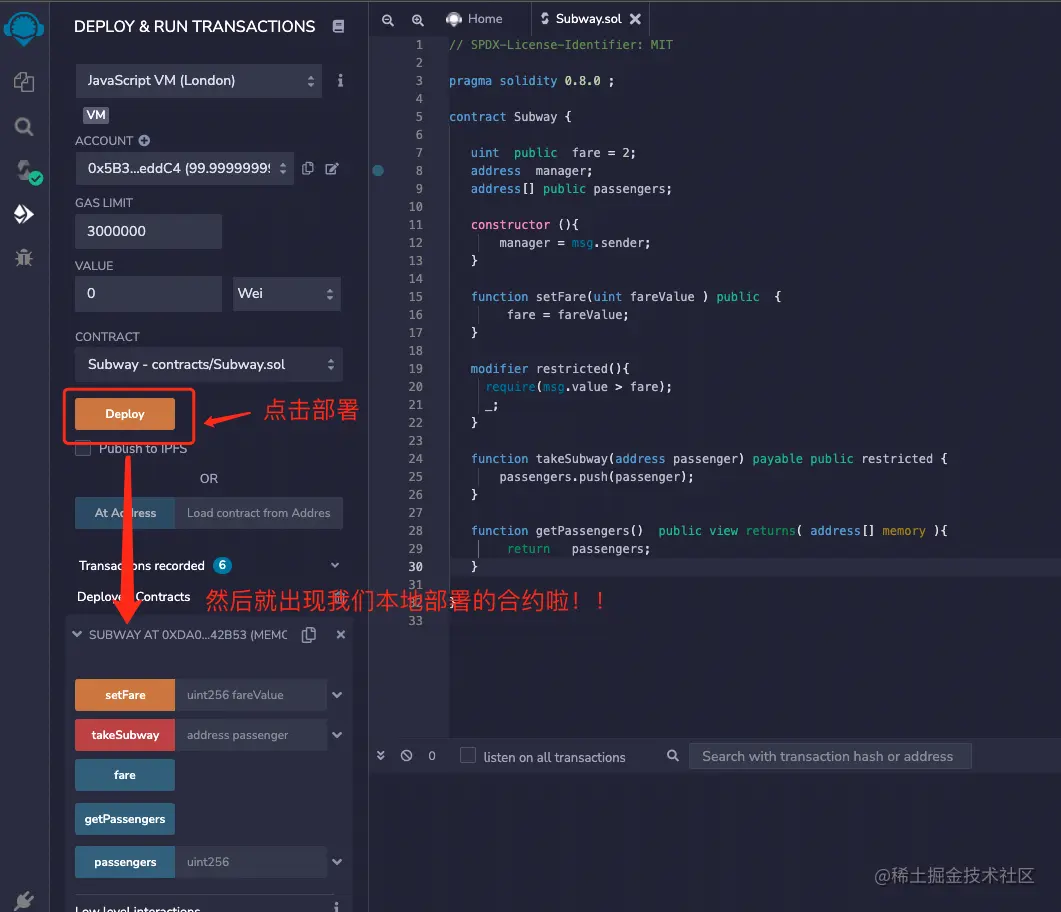The height and width of the screenshot is (912, 1061).
Task: Zoom in on the editor
Action: pyautogui.click(x=417, y=20)
